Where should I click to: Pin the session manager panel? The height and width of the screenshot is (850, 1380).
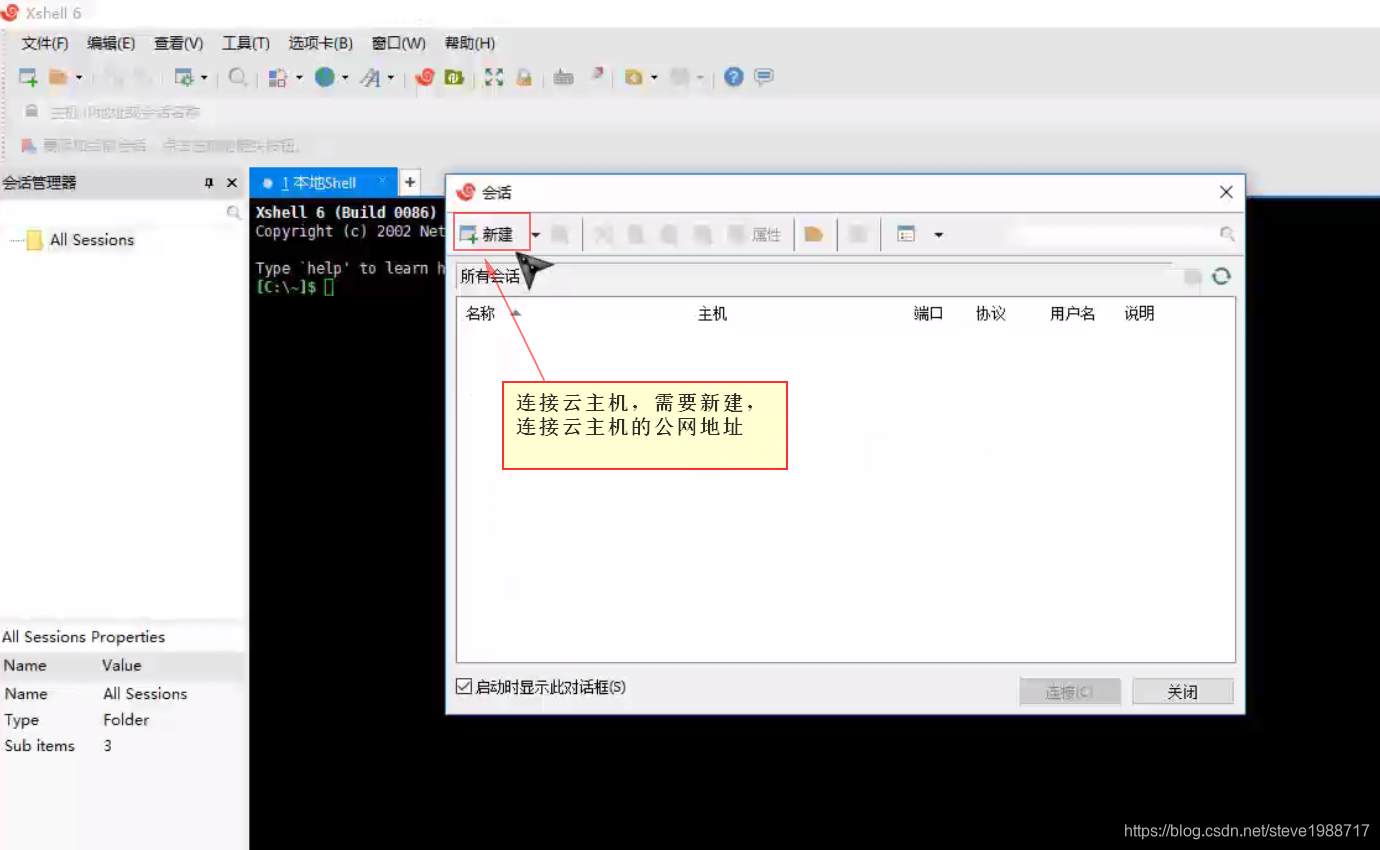(x=209, y=183)
